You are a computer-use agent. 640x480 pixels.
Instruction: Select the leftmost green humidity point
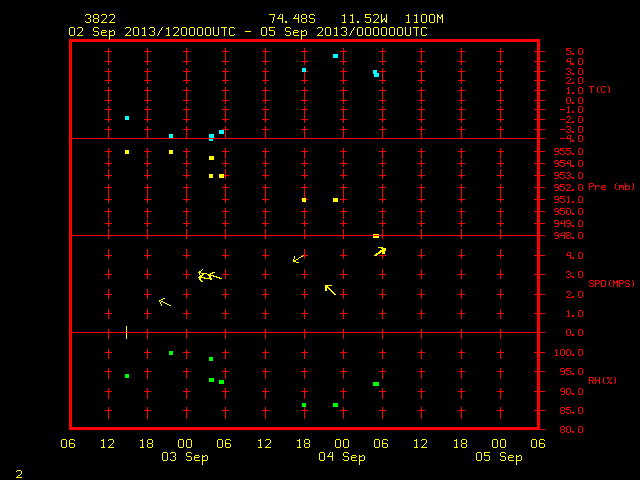pyautogui.click(x=127, y=376)
